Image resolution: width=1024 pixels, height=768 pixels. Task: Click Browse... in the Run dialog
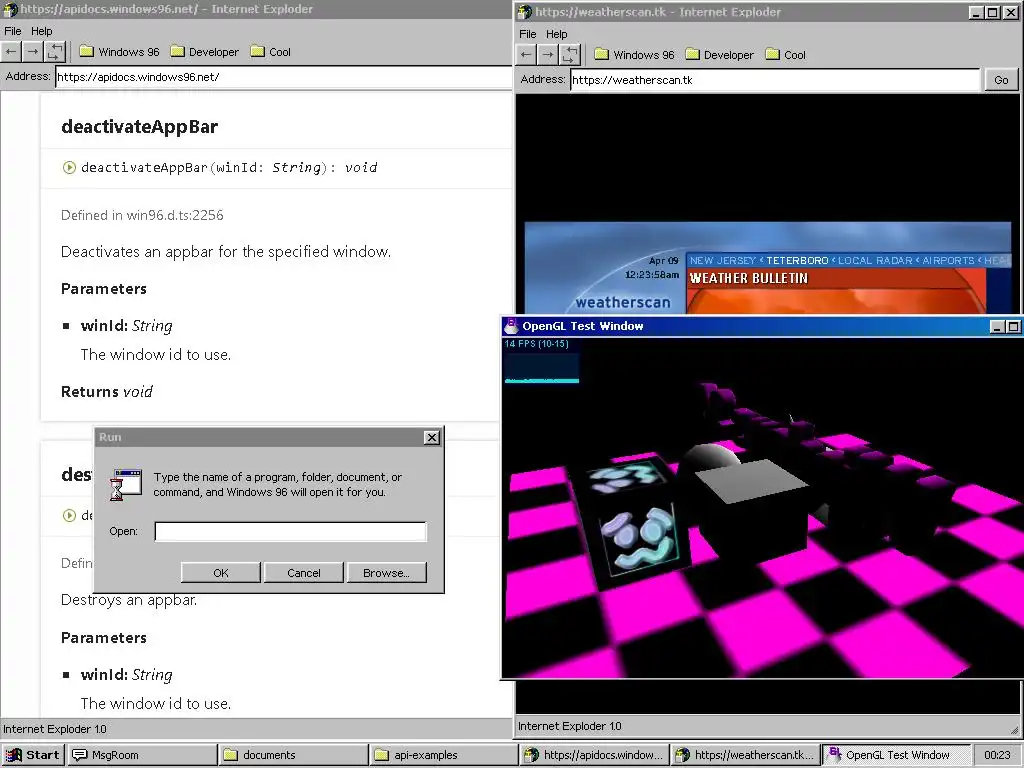pos(387,573)
